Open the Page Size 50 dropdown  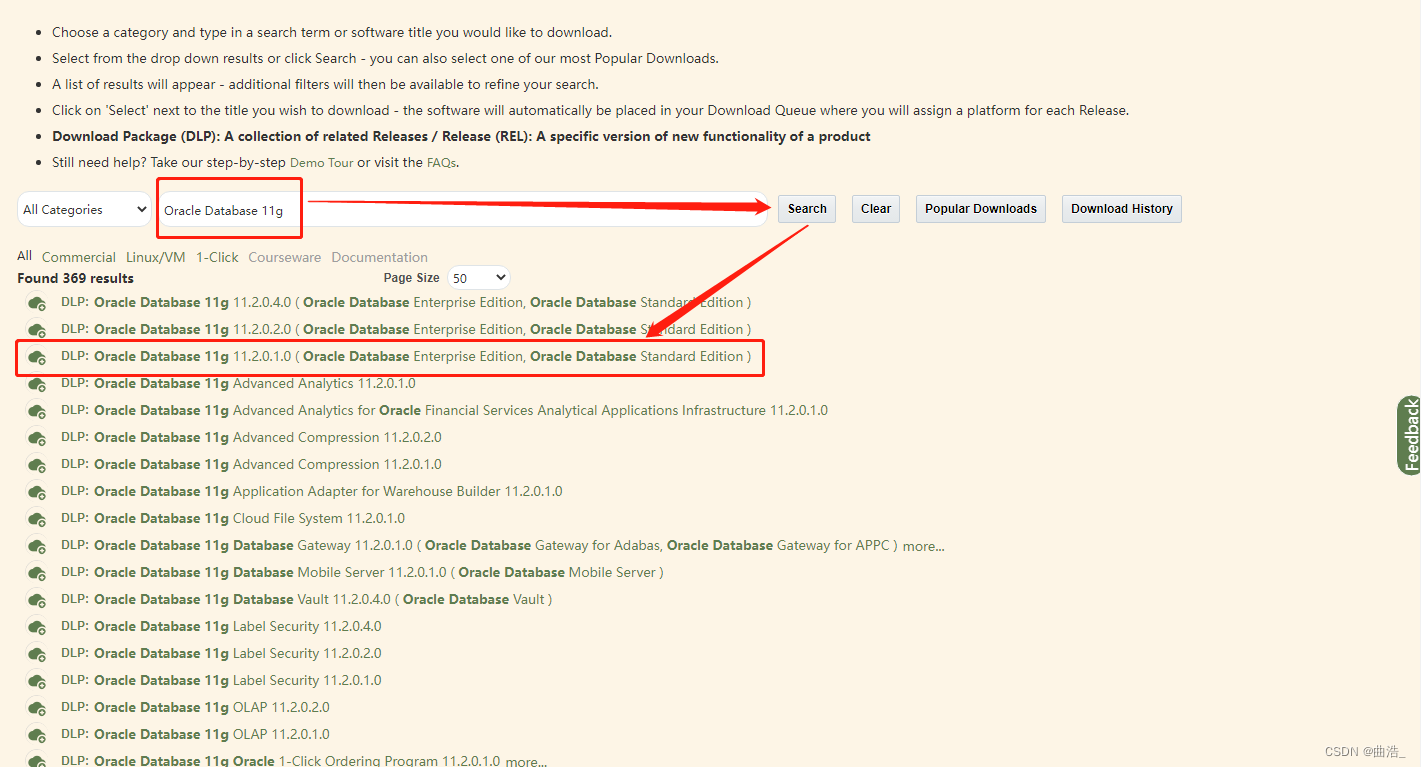click(x=478, y=278)
